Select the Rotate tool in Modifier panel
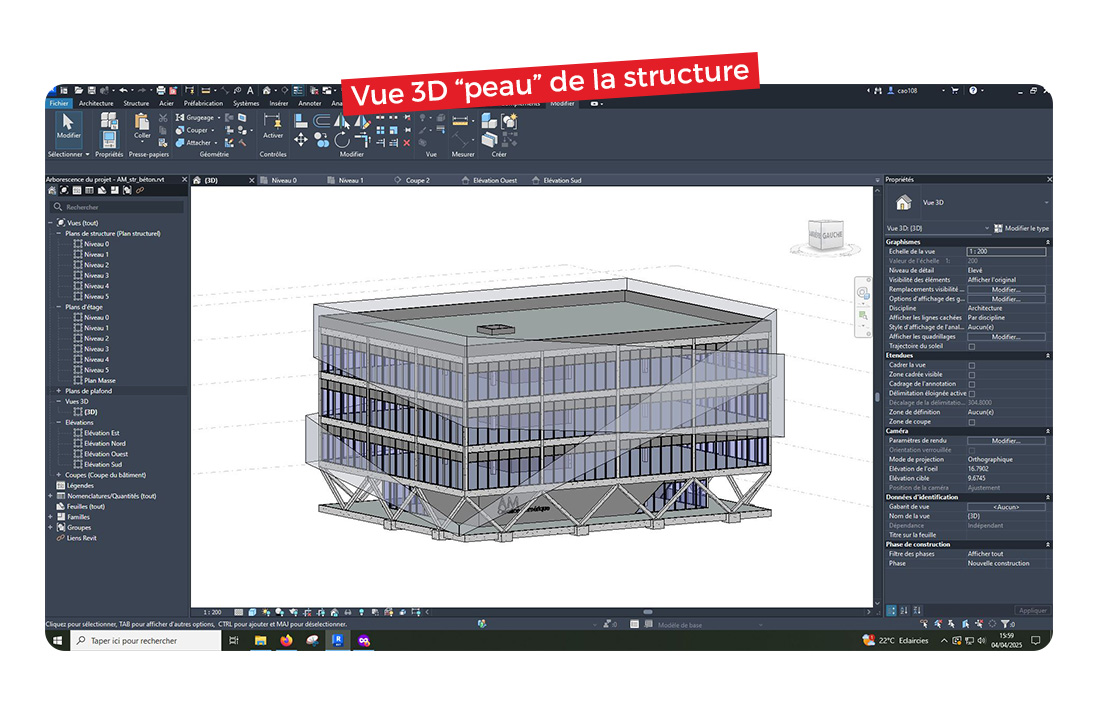 click(341, 140)
